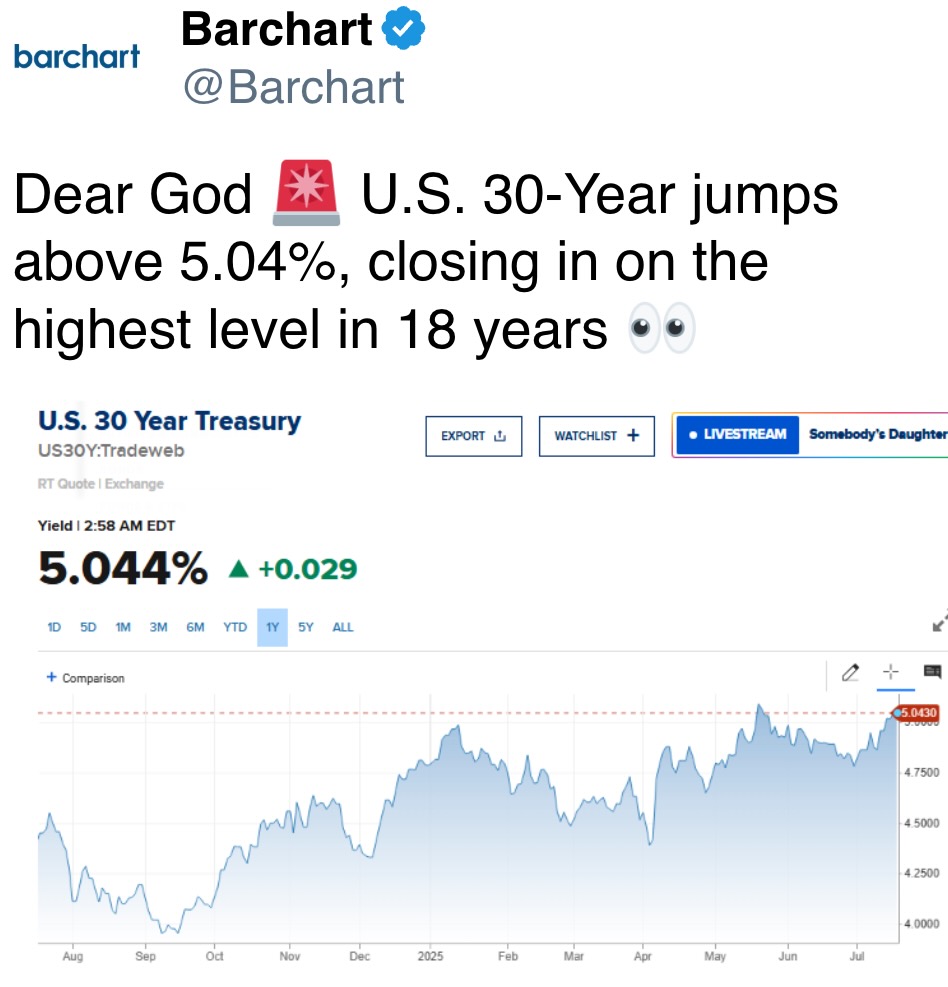Switch to the 3M range
The height and width of the screenshot is (987, 948).
coord(159,627)
